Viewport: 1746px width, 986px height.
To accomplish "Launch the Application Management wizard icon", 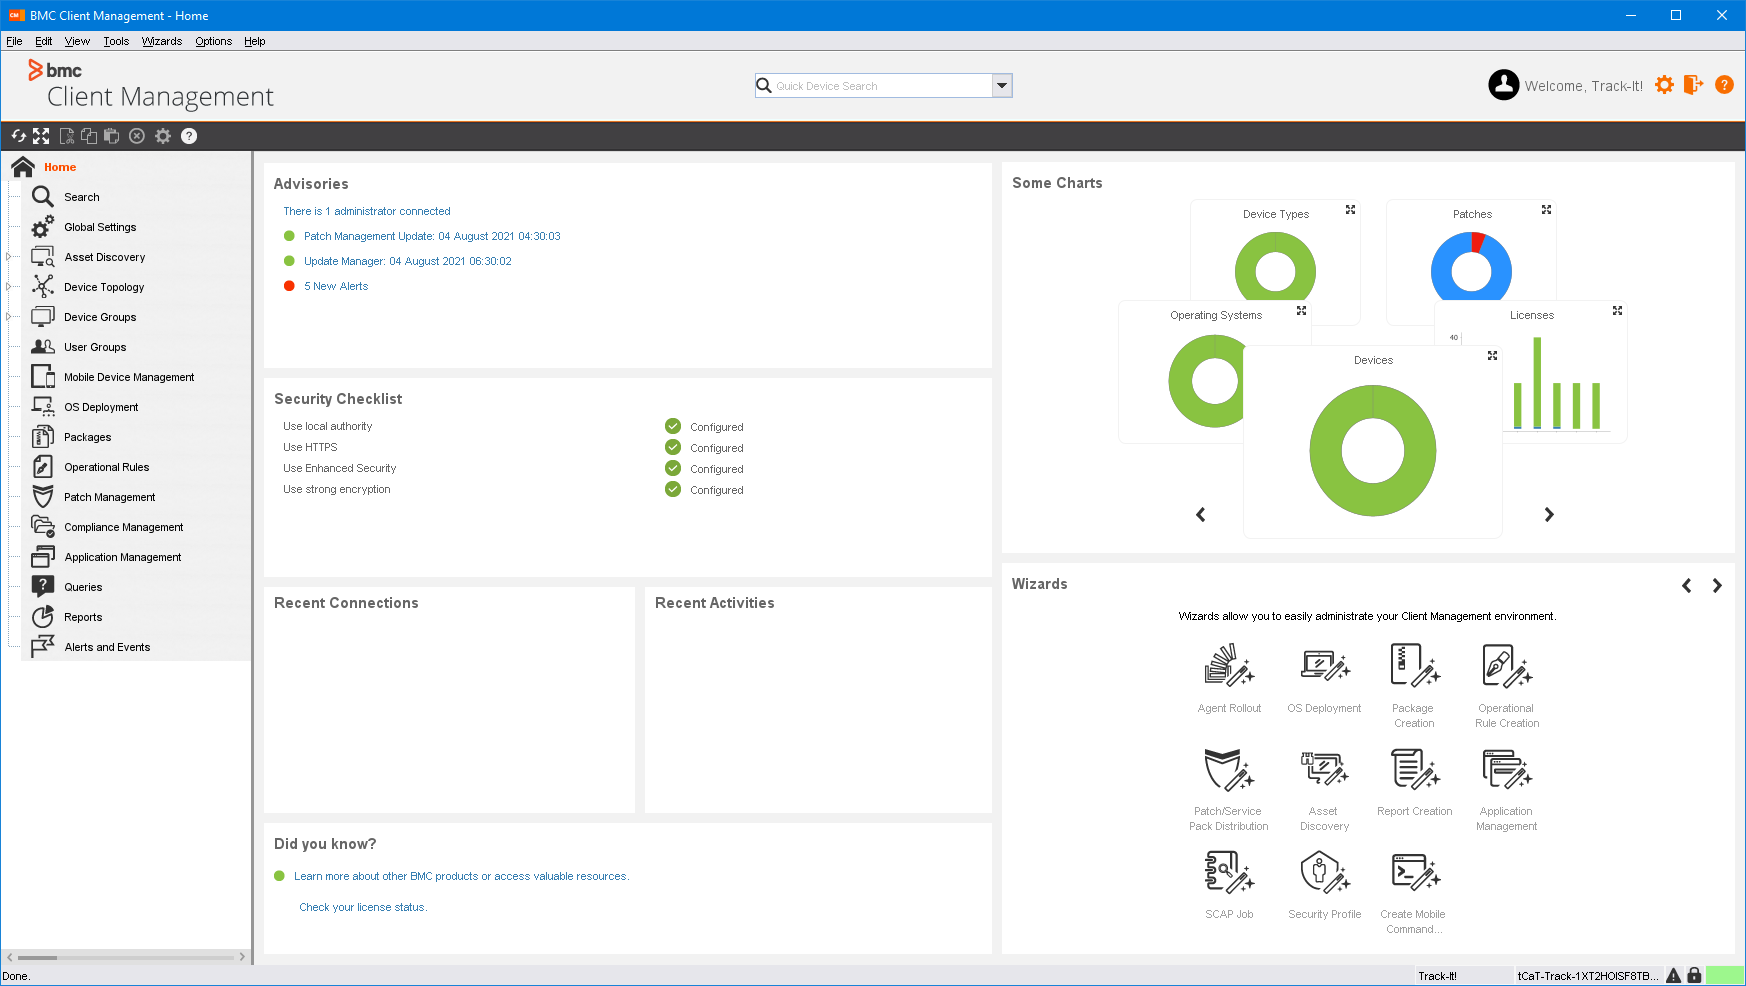I will 1507,769.
